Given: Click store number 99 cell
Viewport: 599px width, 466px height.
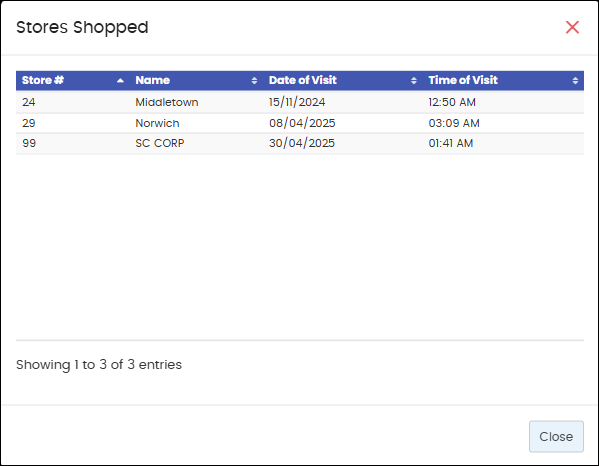Looking at the screenshot, I should [x=29, y=143].
